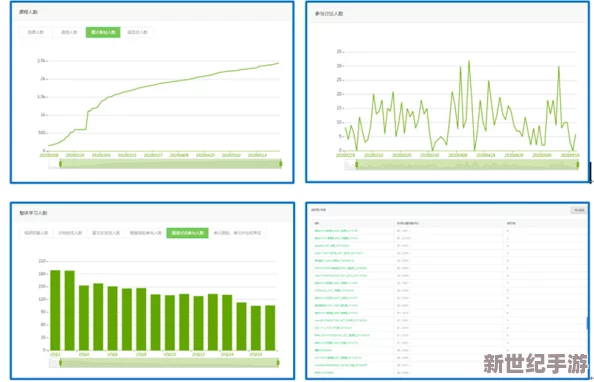Select the green active tab in 整体学习人数 panel
The height and width of the screenshot is (382, 594).
pos(188,233)
